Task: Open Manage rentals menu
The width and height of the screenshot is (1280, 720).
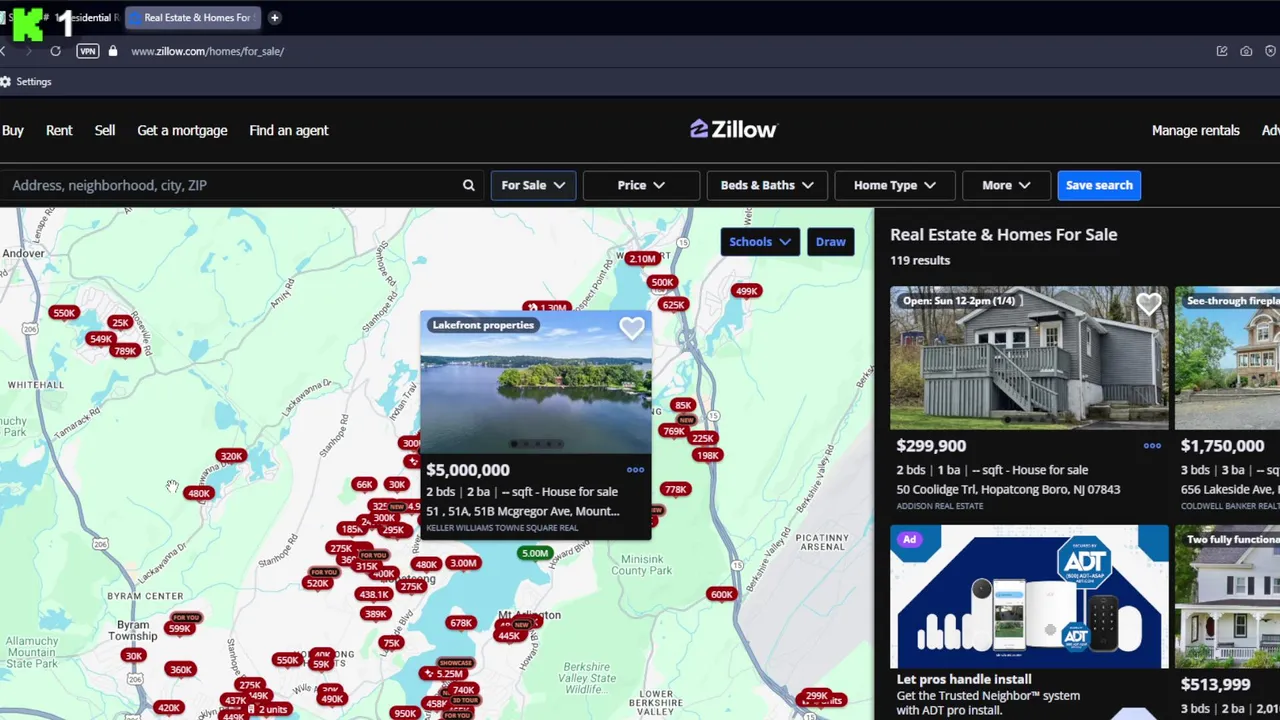Action: pos(1195,130)
